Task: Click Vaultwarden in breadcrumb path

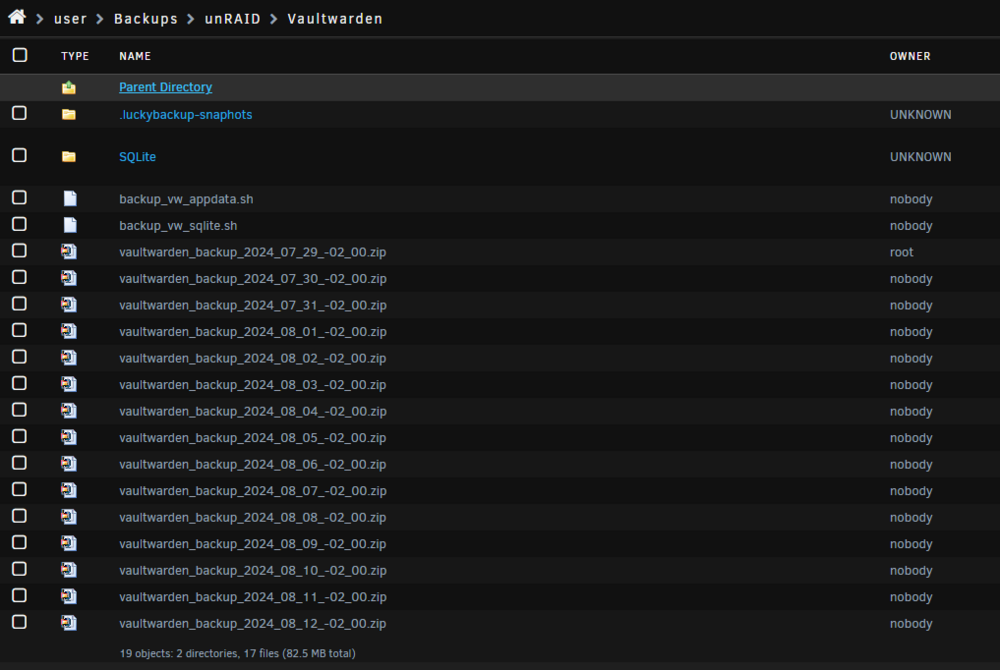Action: tap(335, 19)
